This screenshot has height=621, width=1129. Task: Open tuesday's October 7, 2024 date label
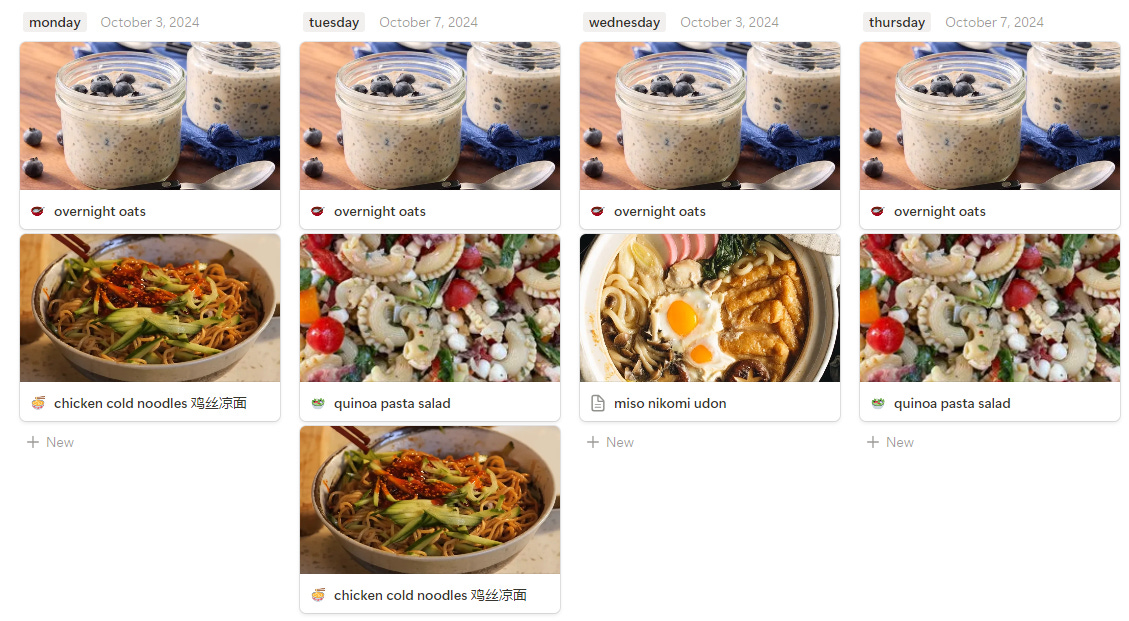pos(428,22)
